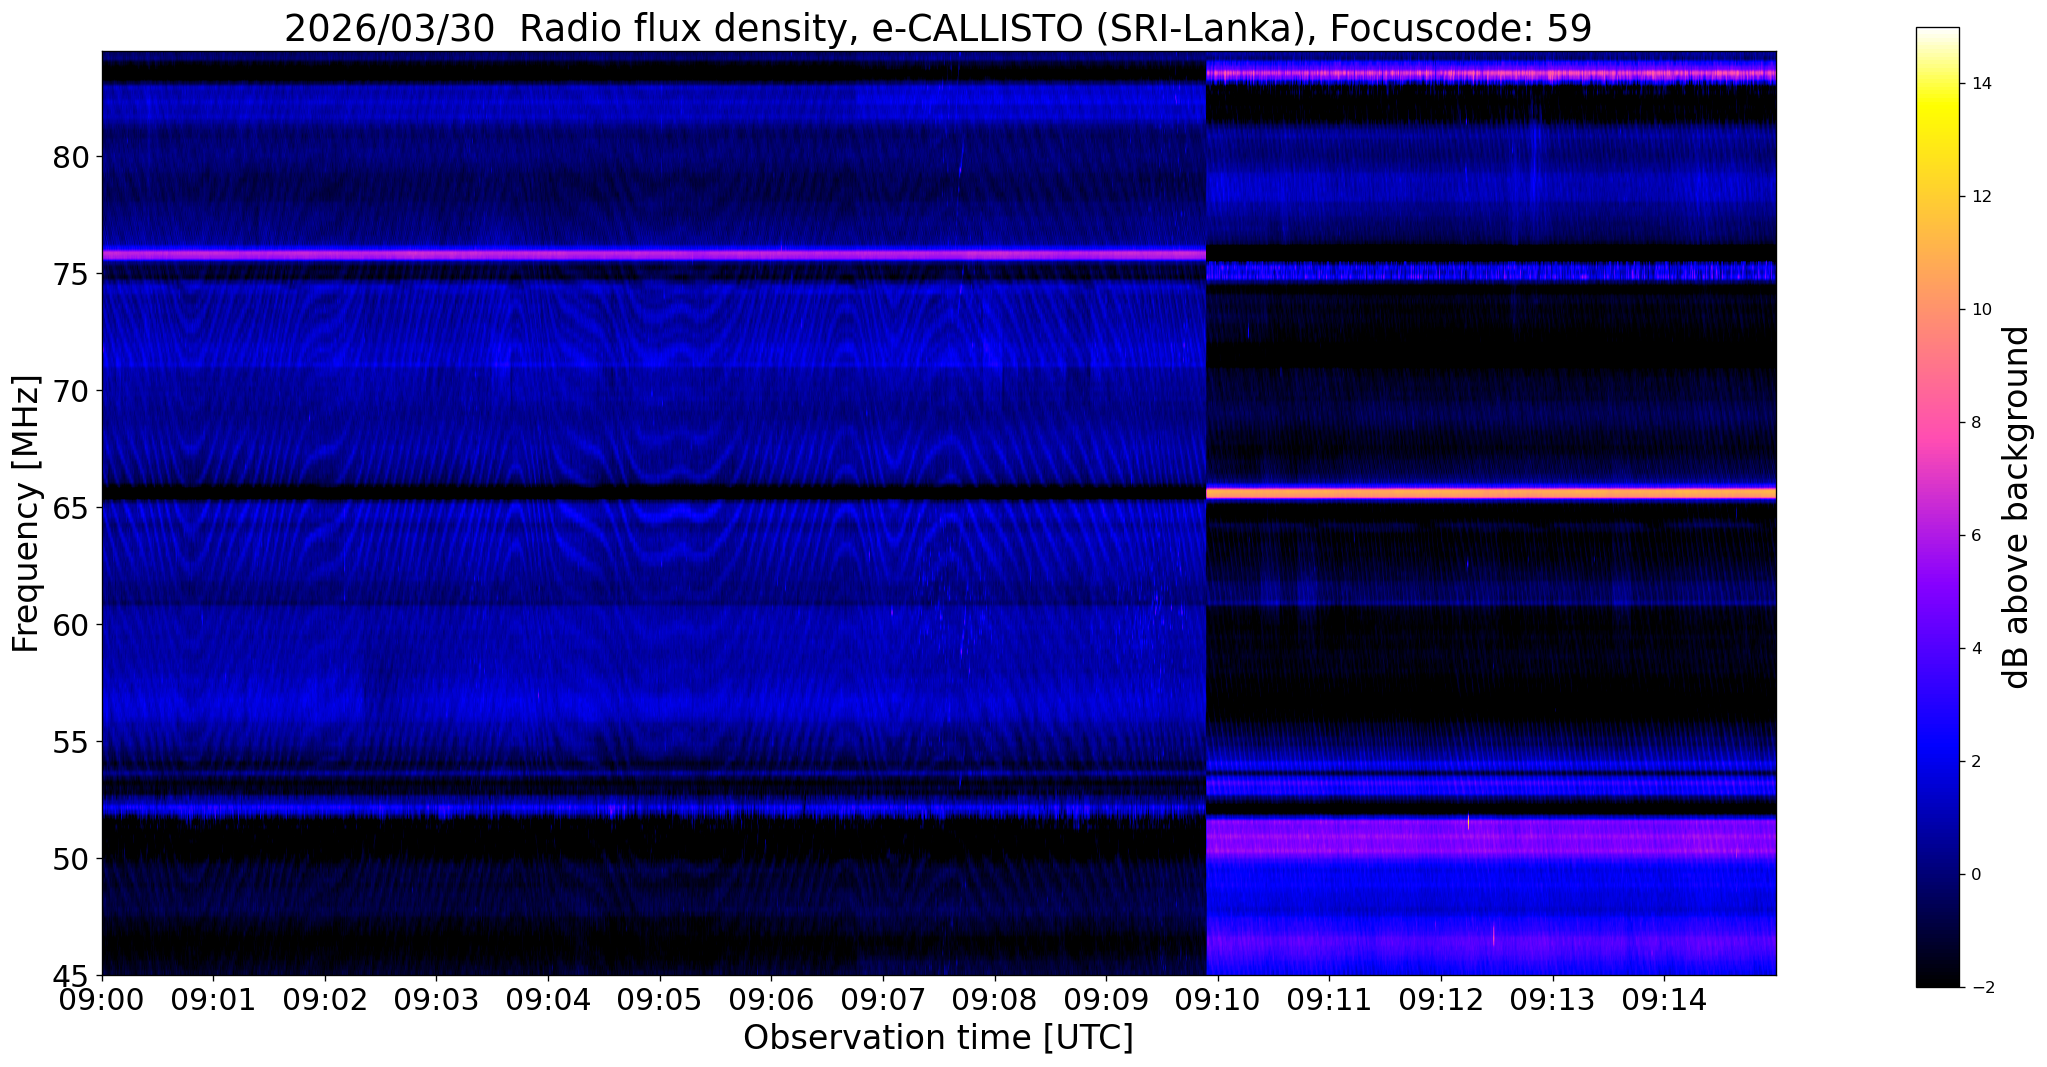The width and height of the screenshot is (2047, 1067).
Task: Click the 09:00 time tick label
Action: tap(102, 1000)
